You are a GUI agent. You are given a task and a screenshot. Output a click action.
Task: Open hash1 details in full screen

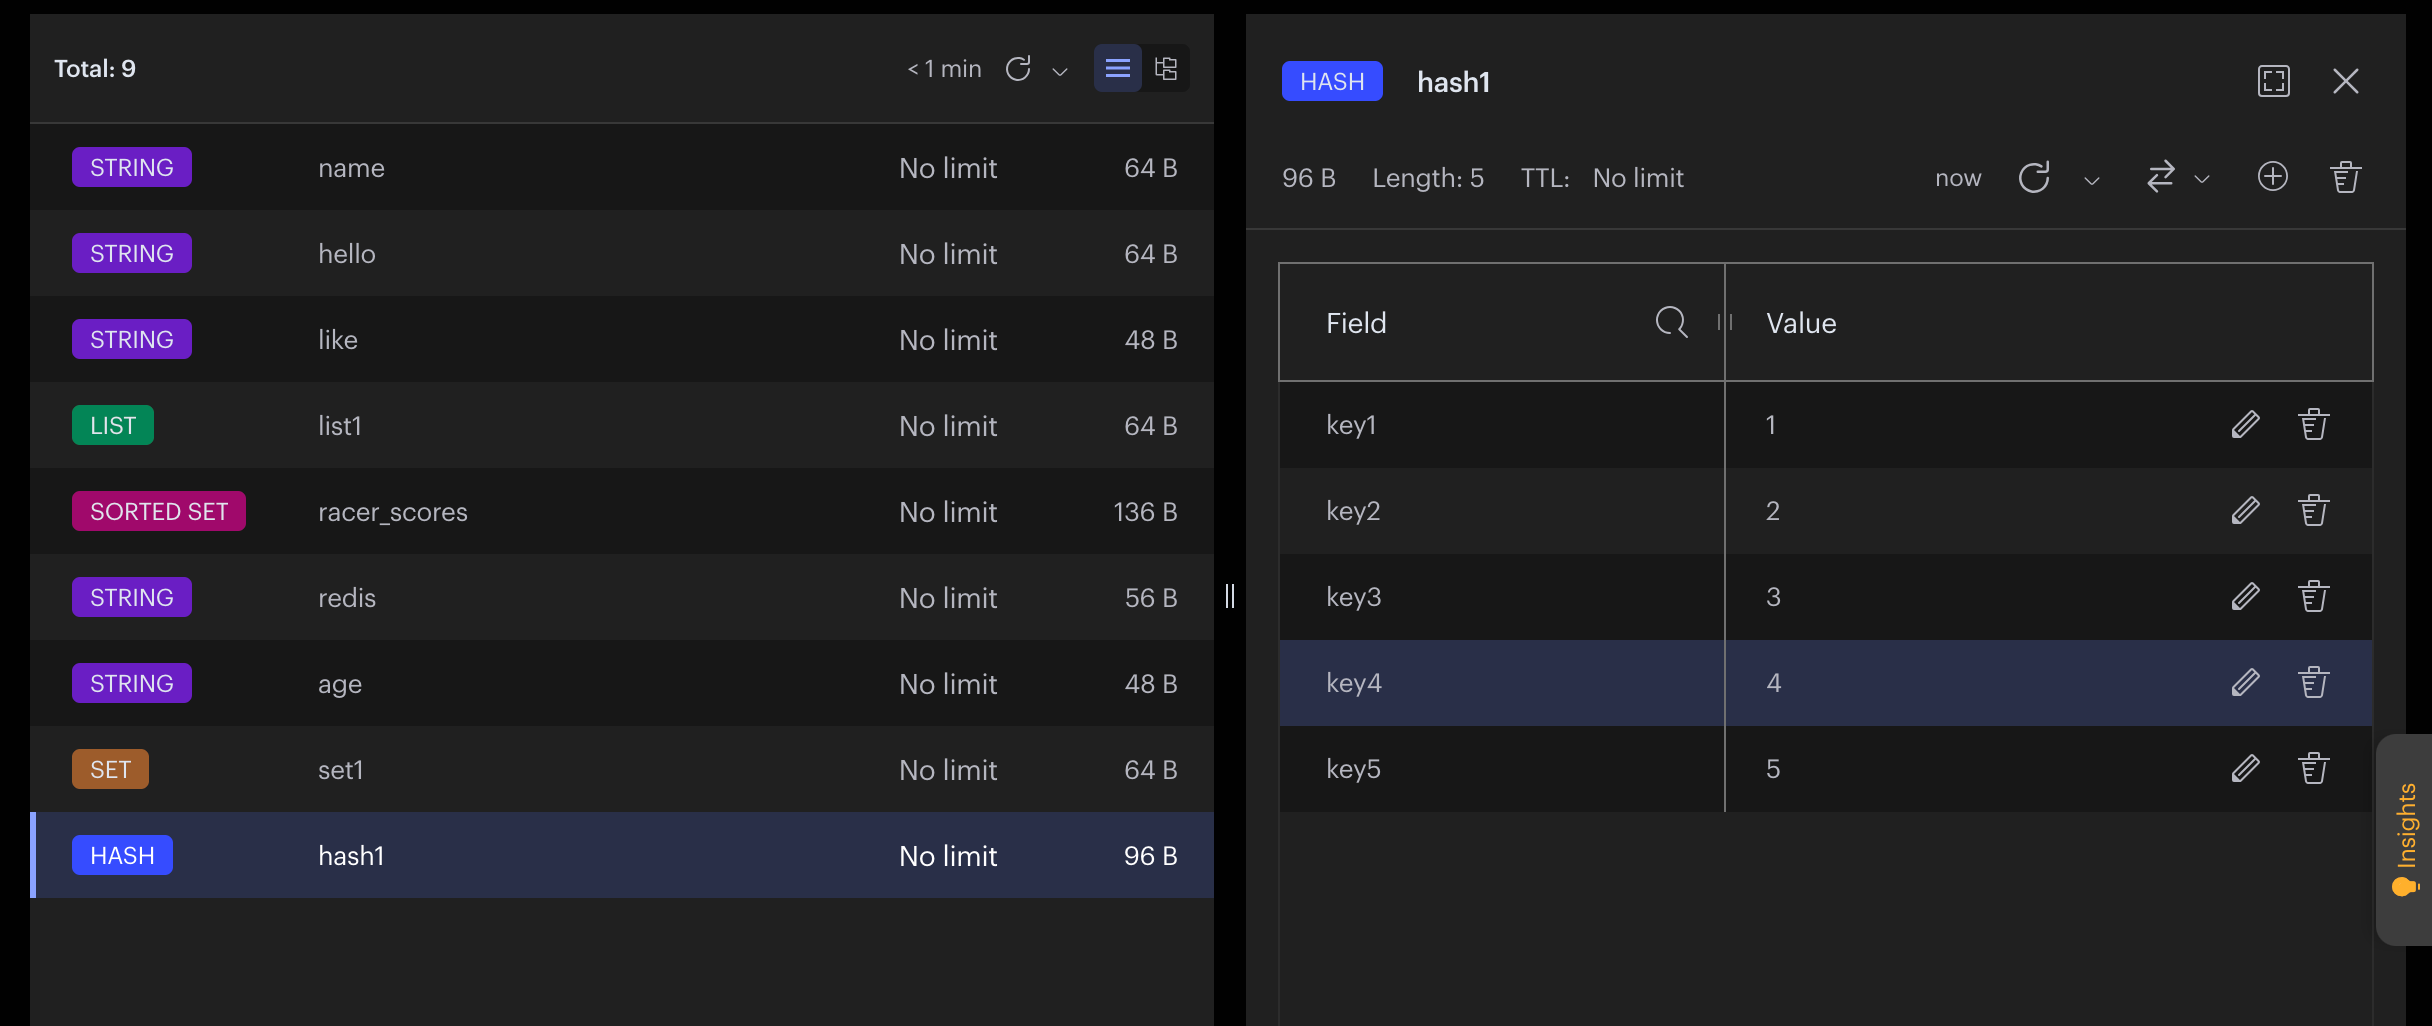pyautogui.click(x=2274, y=81)
